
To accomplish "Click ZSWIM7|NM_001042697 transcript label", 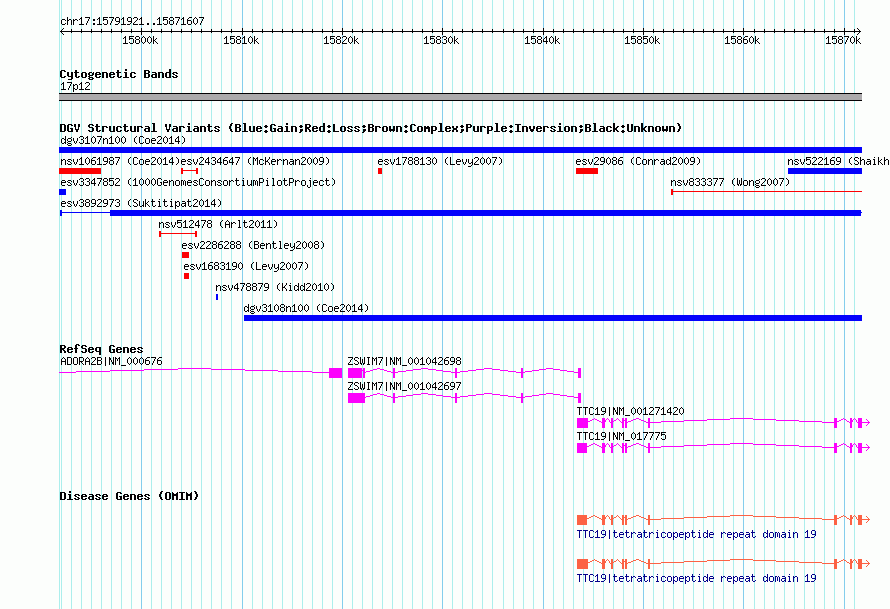I will (x=405, y=386).
